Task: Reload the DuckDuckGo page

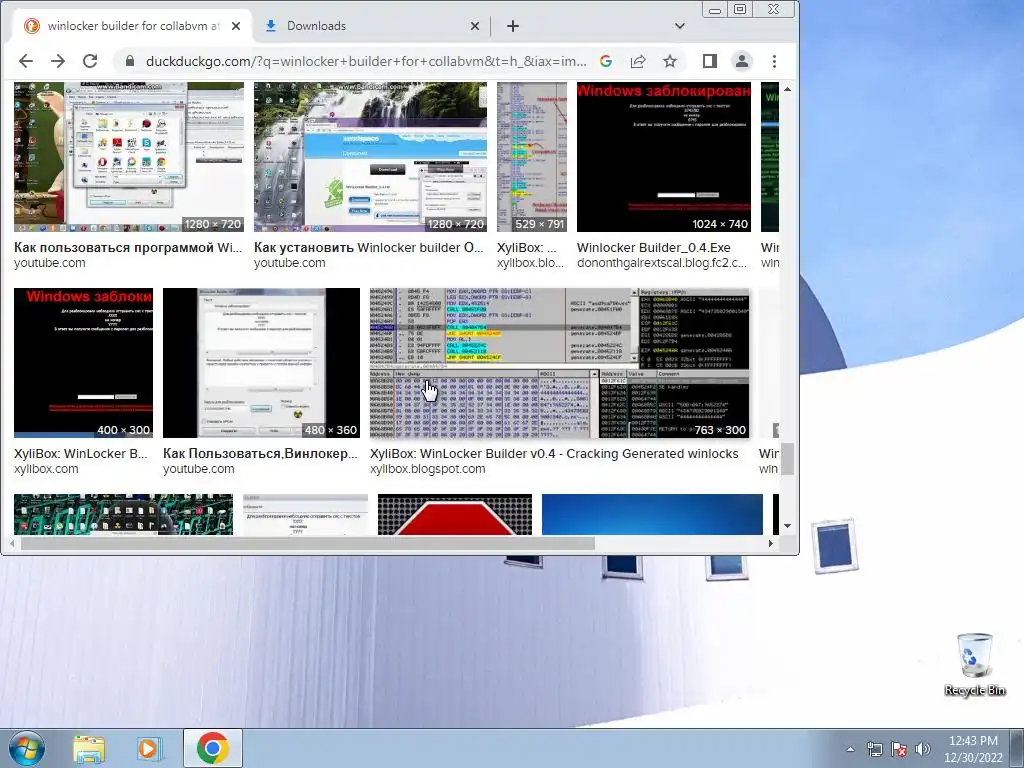Action: tap(90, 61)
